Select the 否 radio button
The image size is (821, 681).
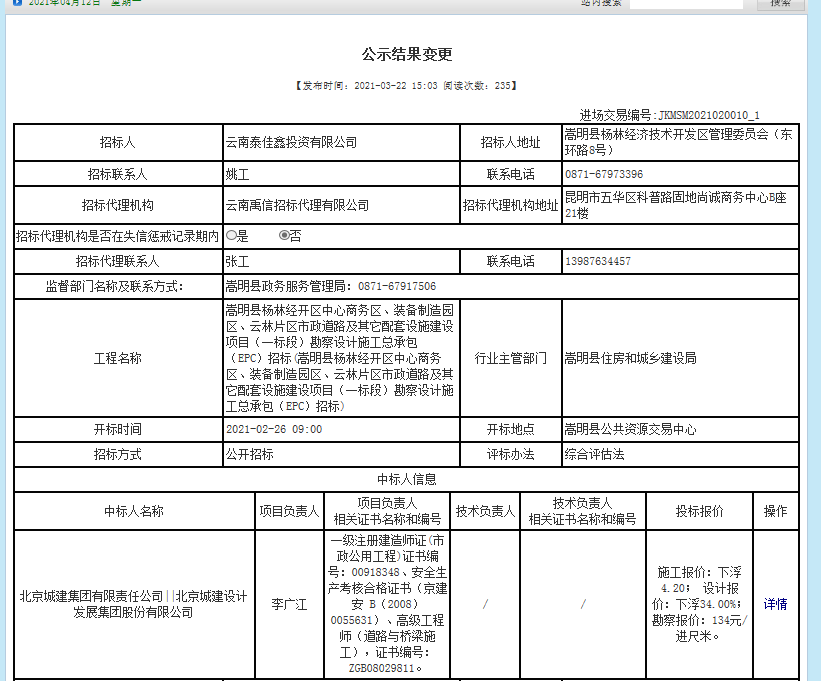pyautogui.click(x=284, y=236)
